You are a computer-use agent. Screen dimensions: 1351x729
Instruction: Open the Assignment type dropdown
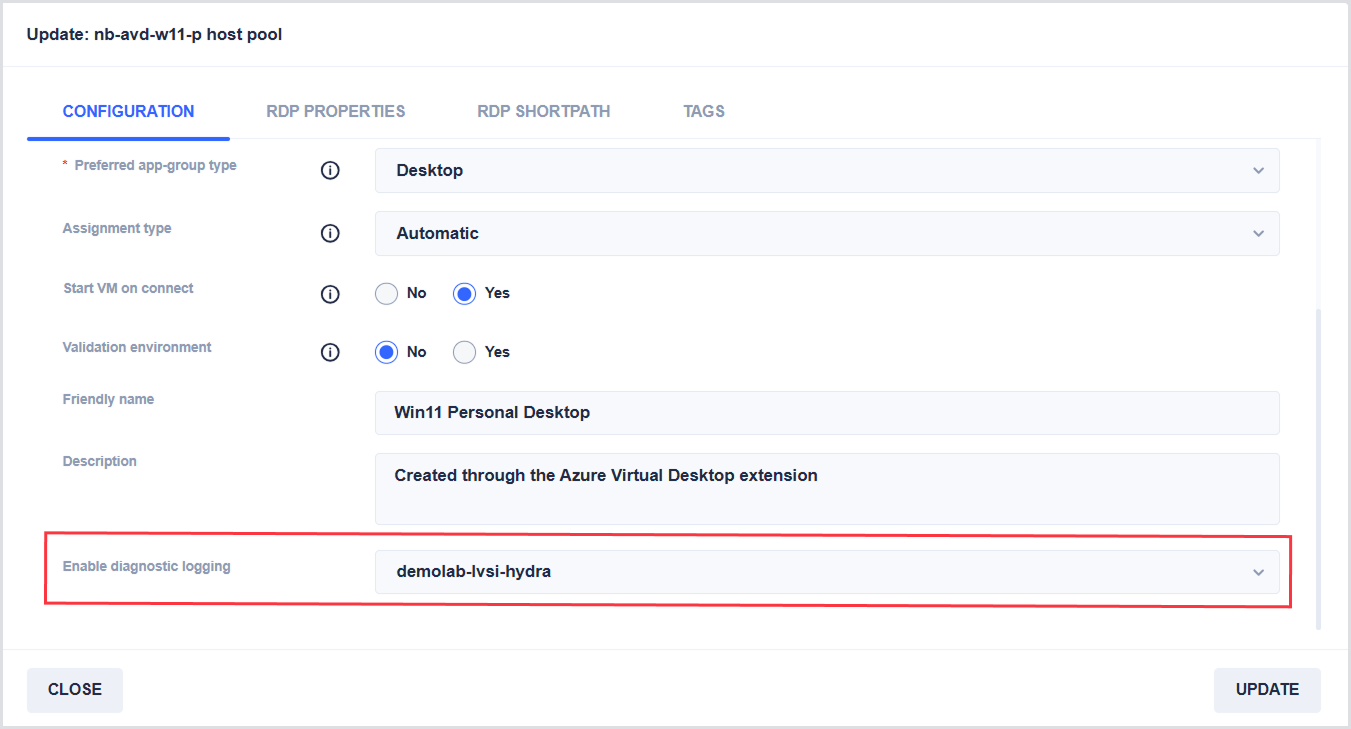[x=827, y=233]
